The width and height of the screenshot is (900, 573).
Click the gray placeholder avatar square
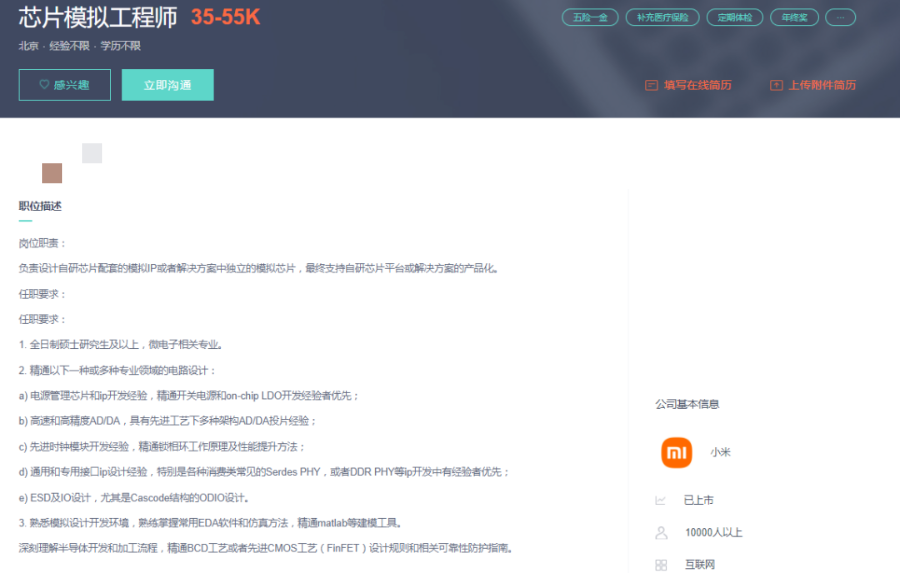(92, 153)
